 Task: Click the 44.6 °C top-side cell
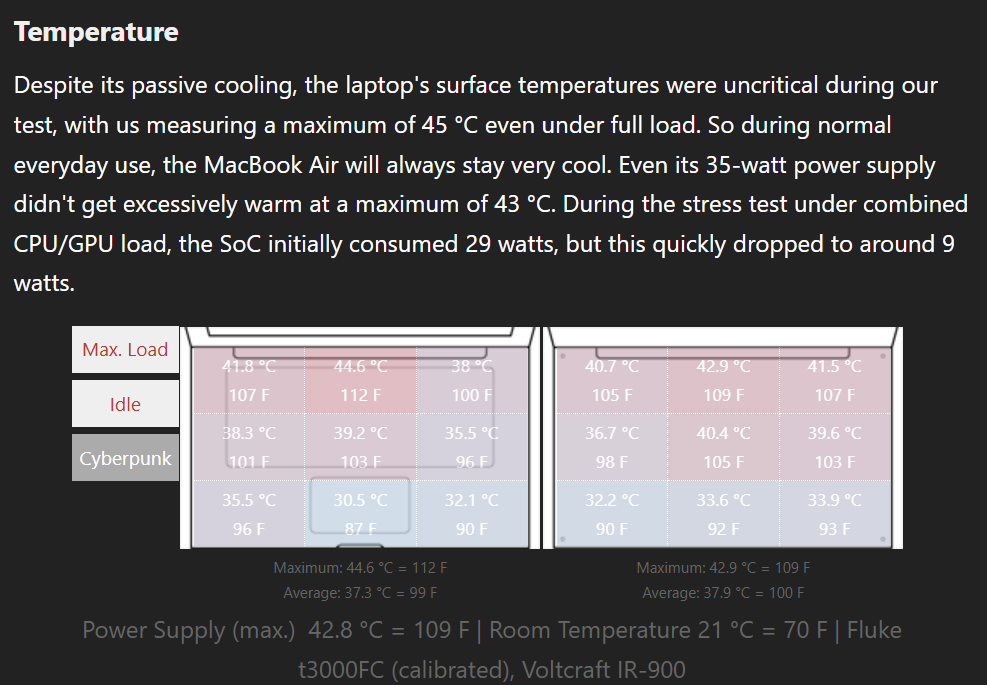(x=360, y=380)
